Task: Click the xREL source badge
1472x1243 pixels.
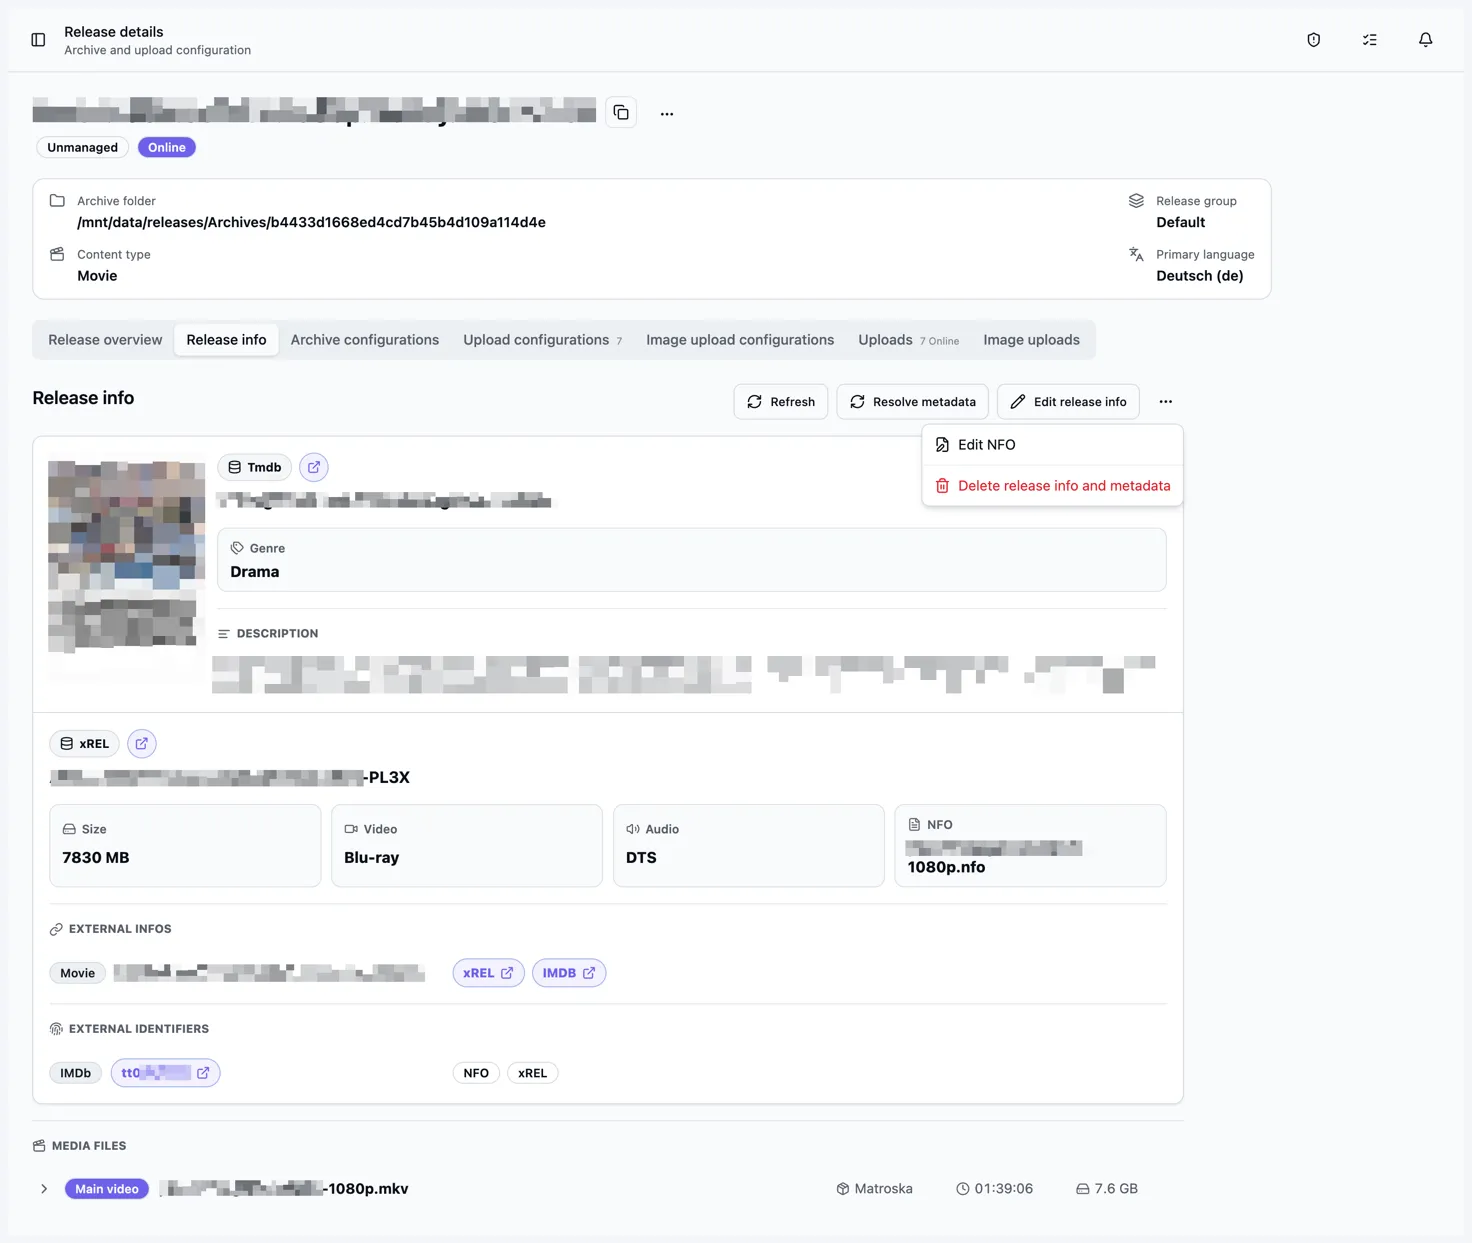Action: tap(85, 744)
